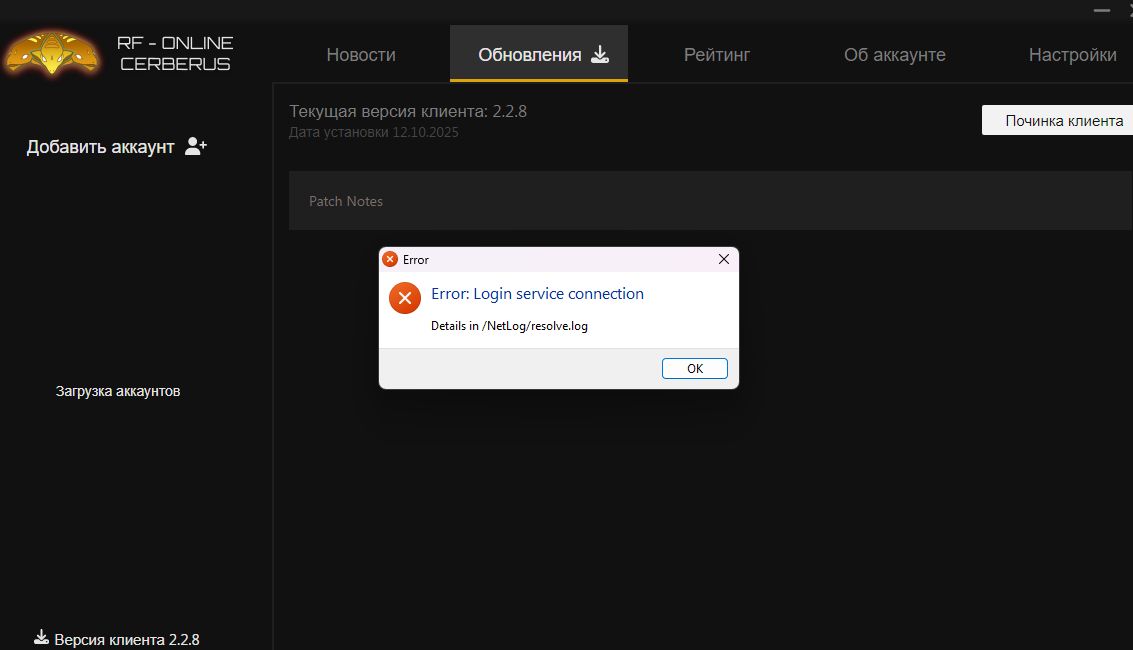Close the Error dialog with the X
The image size is (1133, 650).
tap(724, 259)
